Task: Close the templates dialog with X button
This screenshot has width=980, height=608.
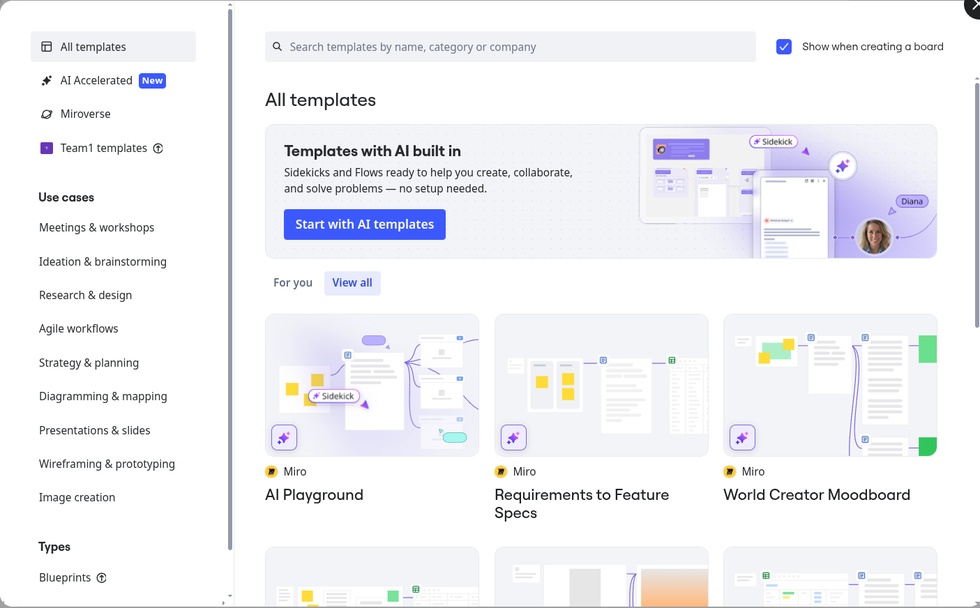Action: tap(972, 7)
